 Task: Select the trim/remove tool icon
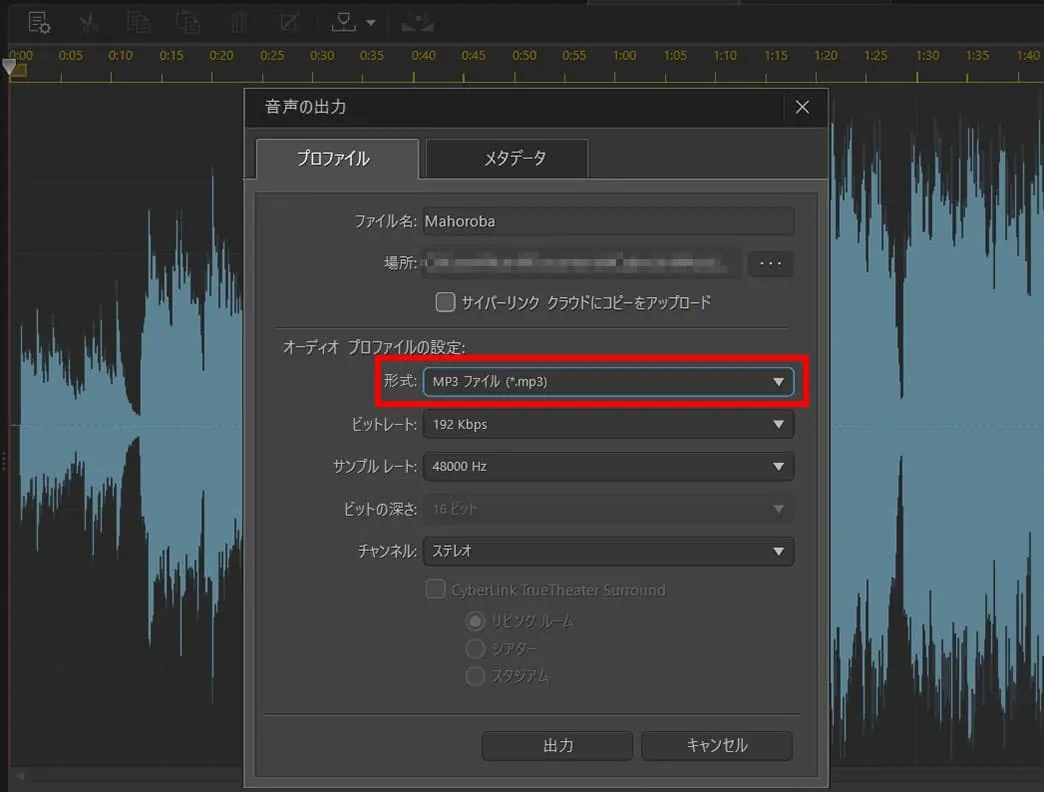coord(288,21)
